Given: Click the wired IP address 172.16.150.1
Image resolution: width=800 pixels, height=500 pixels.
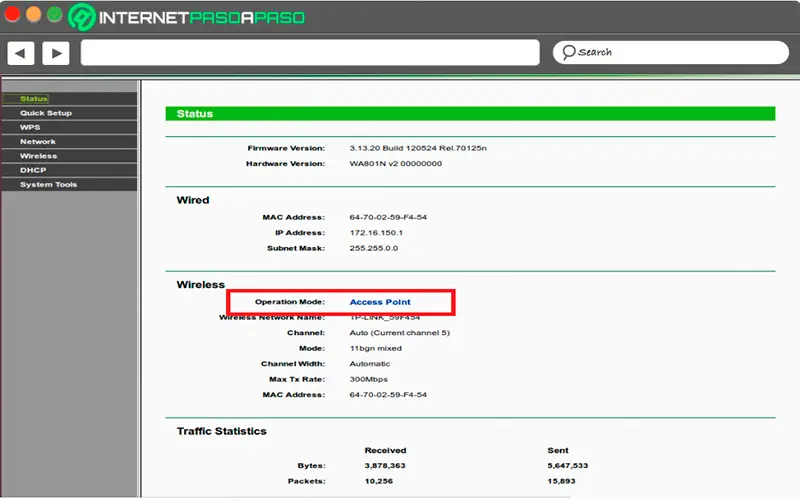Looking at the screenshot, I should [x=376, y=233].
